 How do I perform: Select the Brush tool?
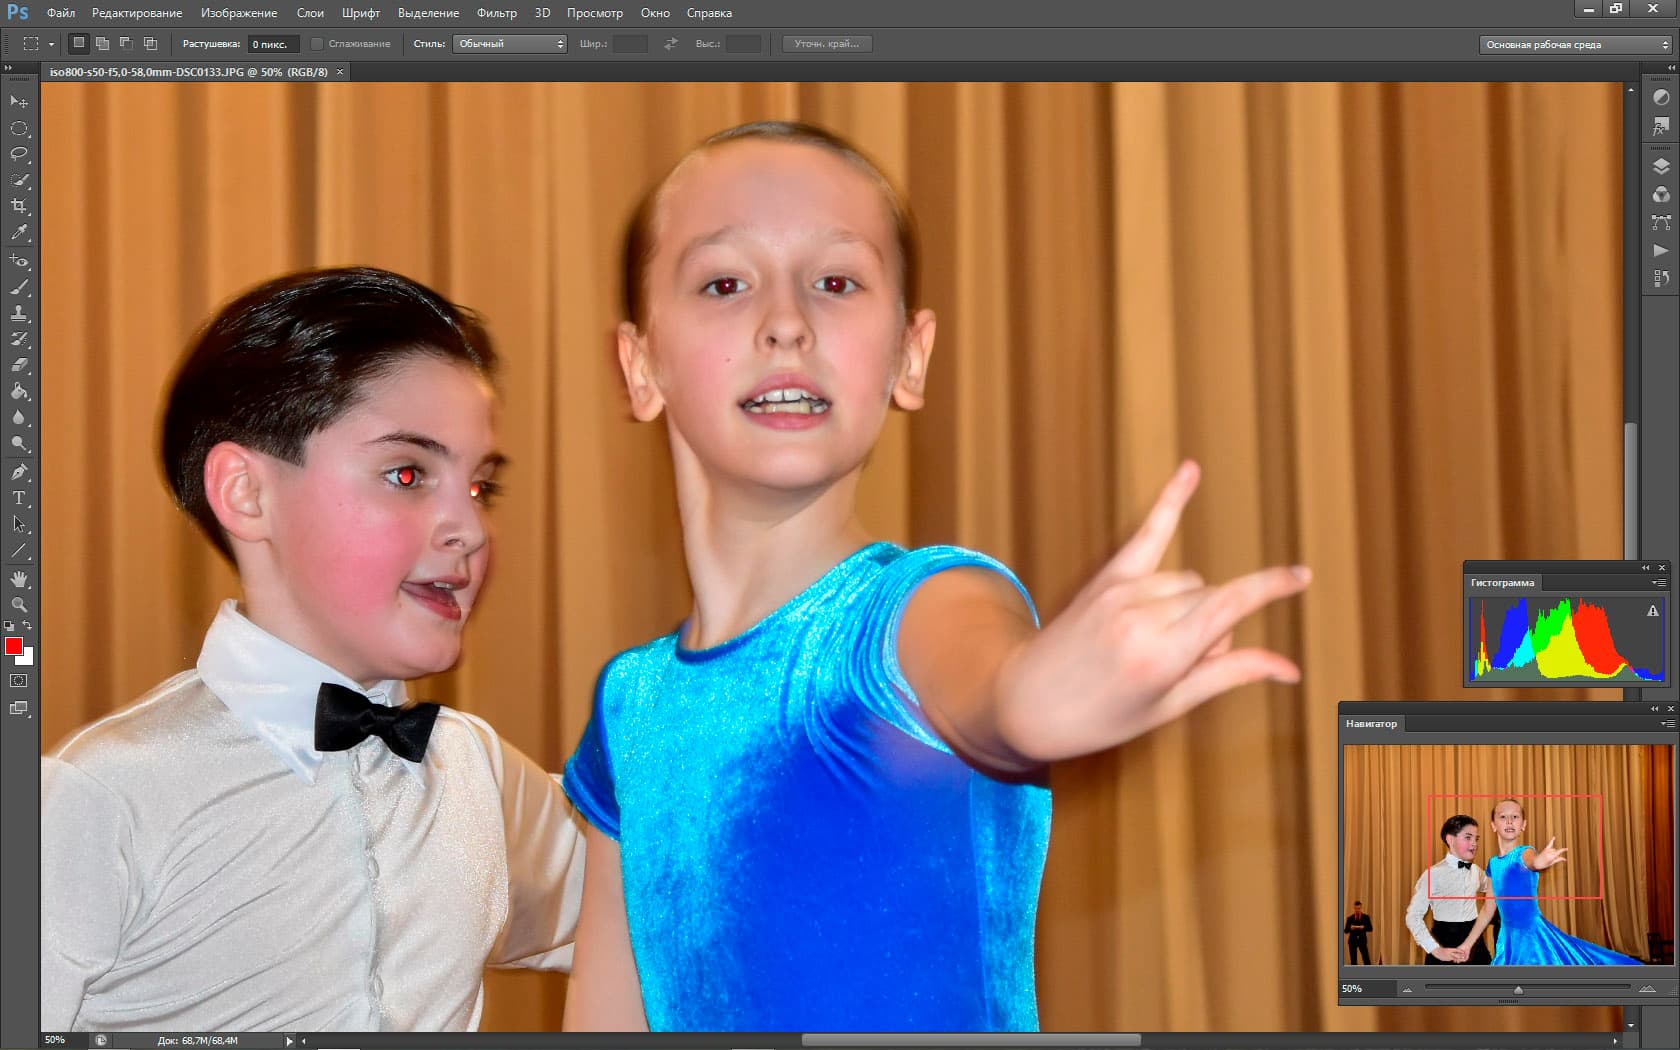point(19,287)
